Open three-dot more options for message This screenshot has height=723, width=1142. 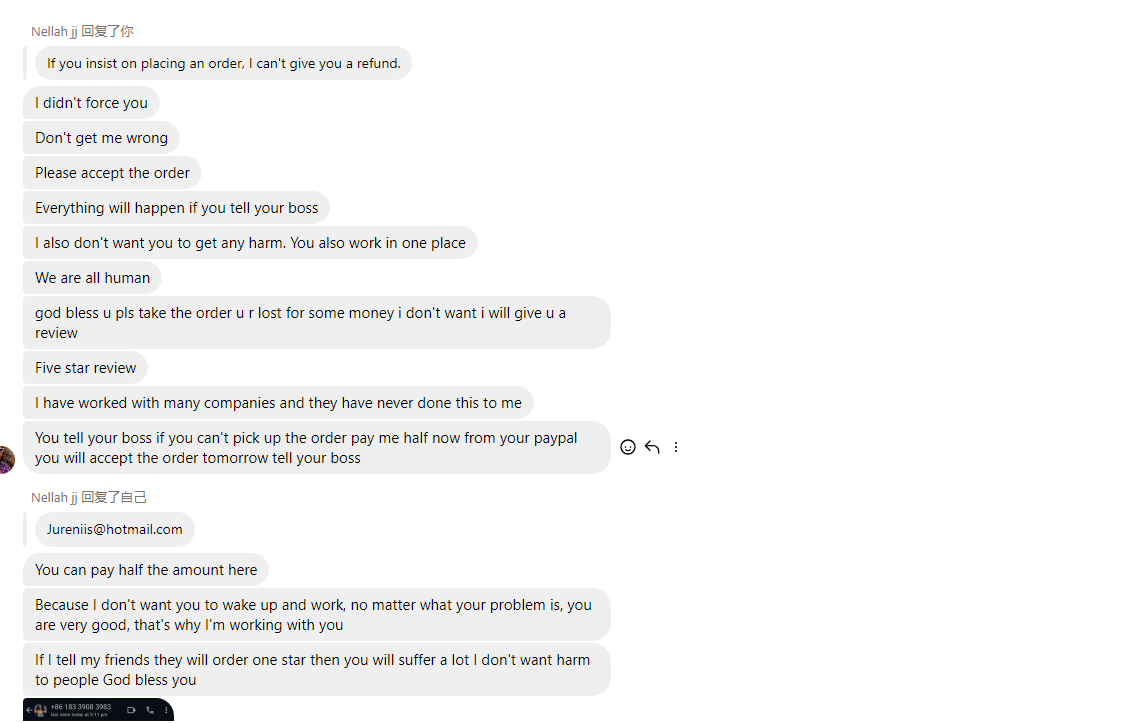pos(676,447)
